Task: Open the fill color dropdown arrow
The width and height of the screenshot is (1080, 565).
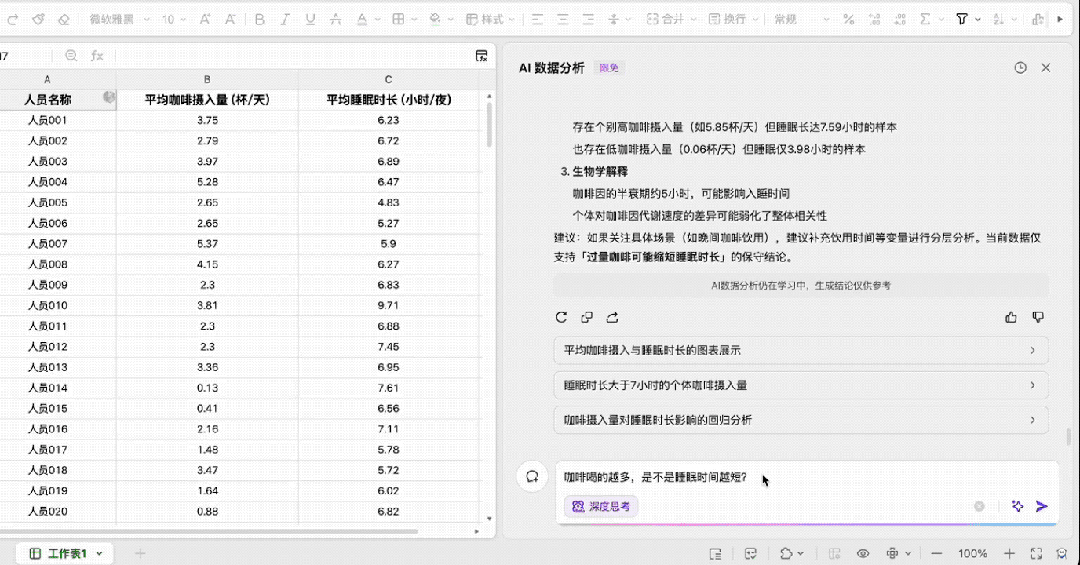Action: click(x=450, y=19)
